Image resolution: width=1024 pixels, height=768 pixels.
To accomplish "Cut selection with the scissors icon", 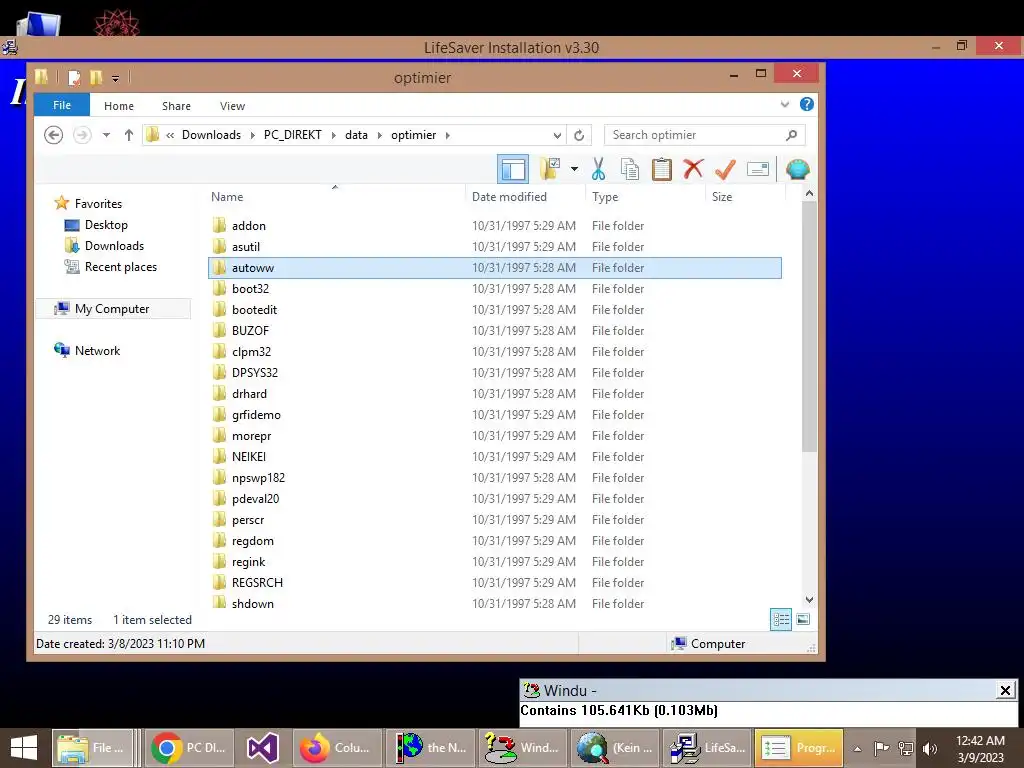I will [598, 169].
